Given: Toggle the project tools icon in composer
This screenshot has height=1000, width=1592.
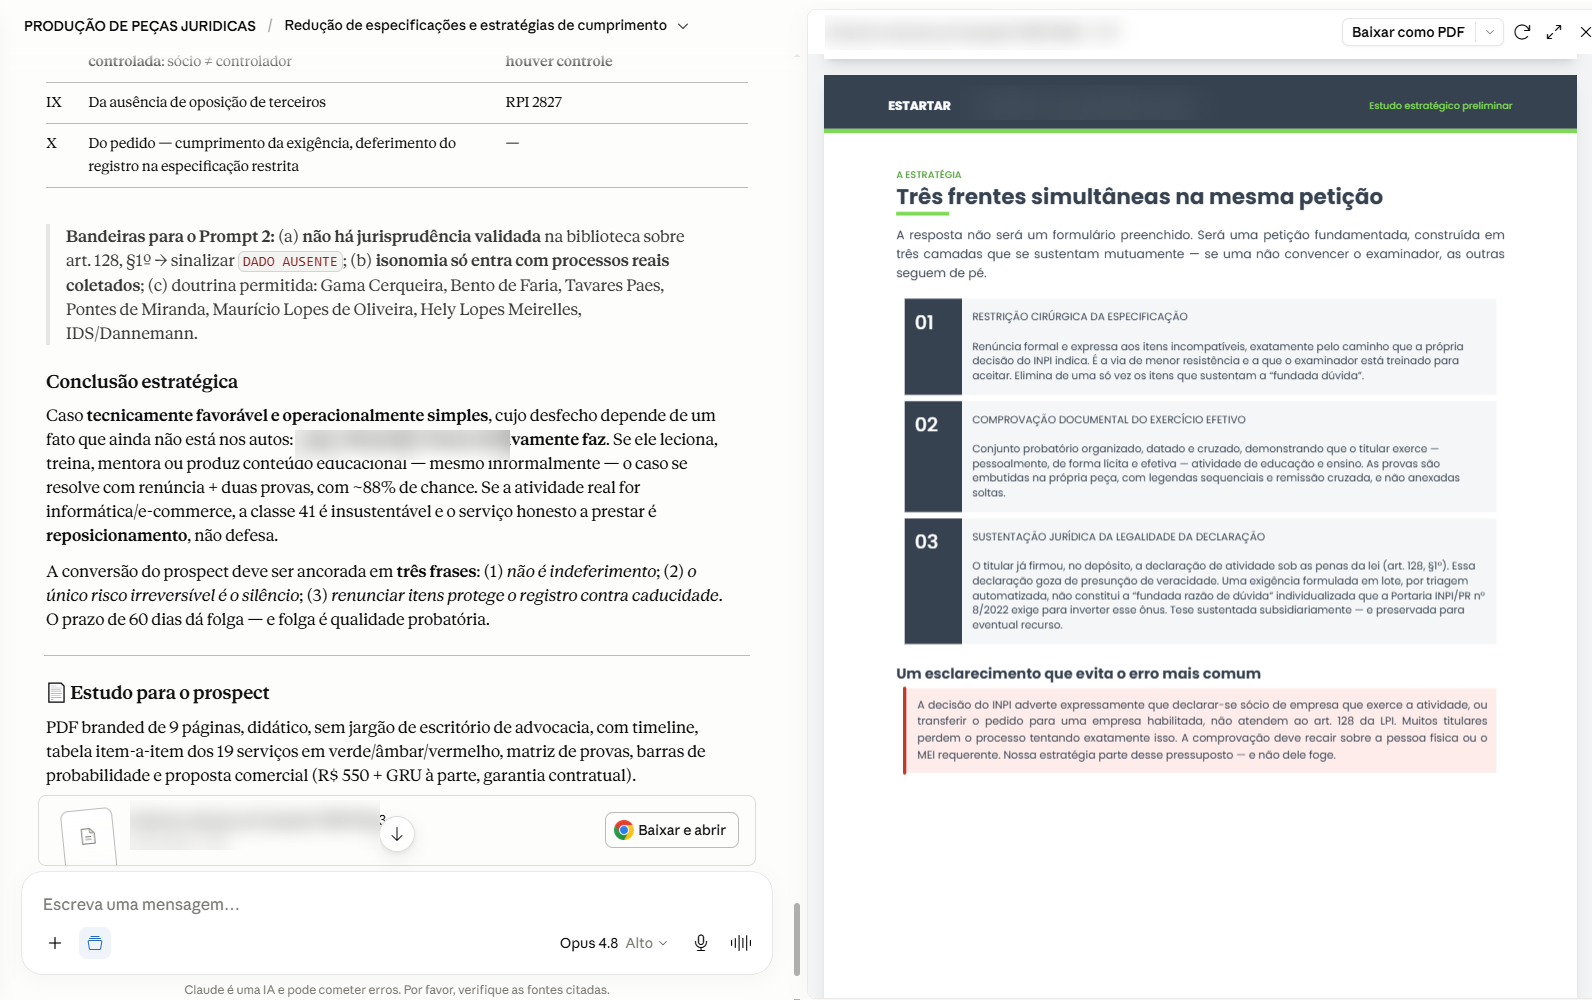Looking at the screenshot, I should [x=95, y=943].
